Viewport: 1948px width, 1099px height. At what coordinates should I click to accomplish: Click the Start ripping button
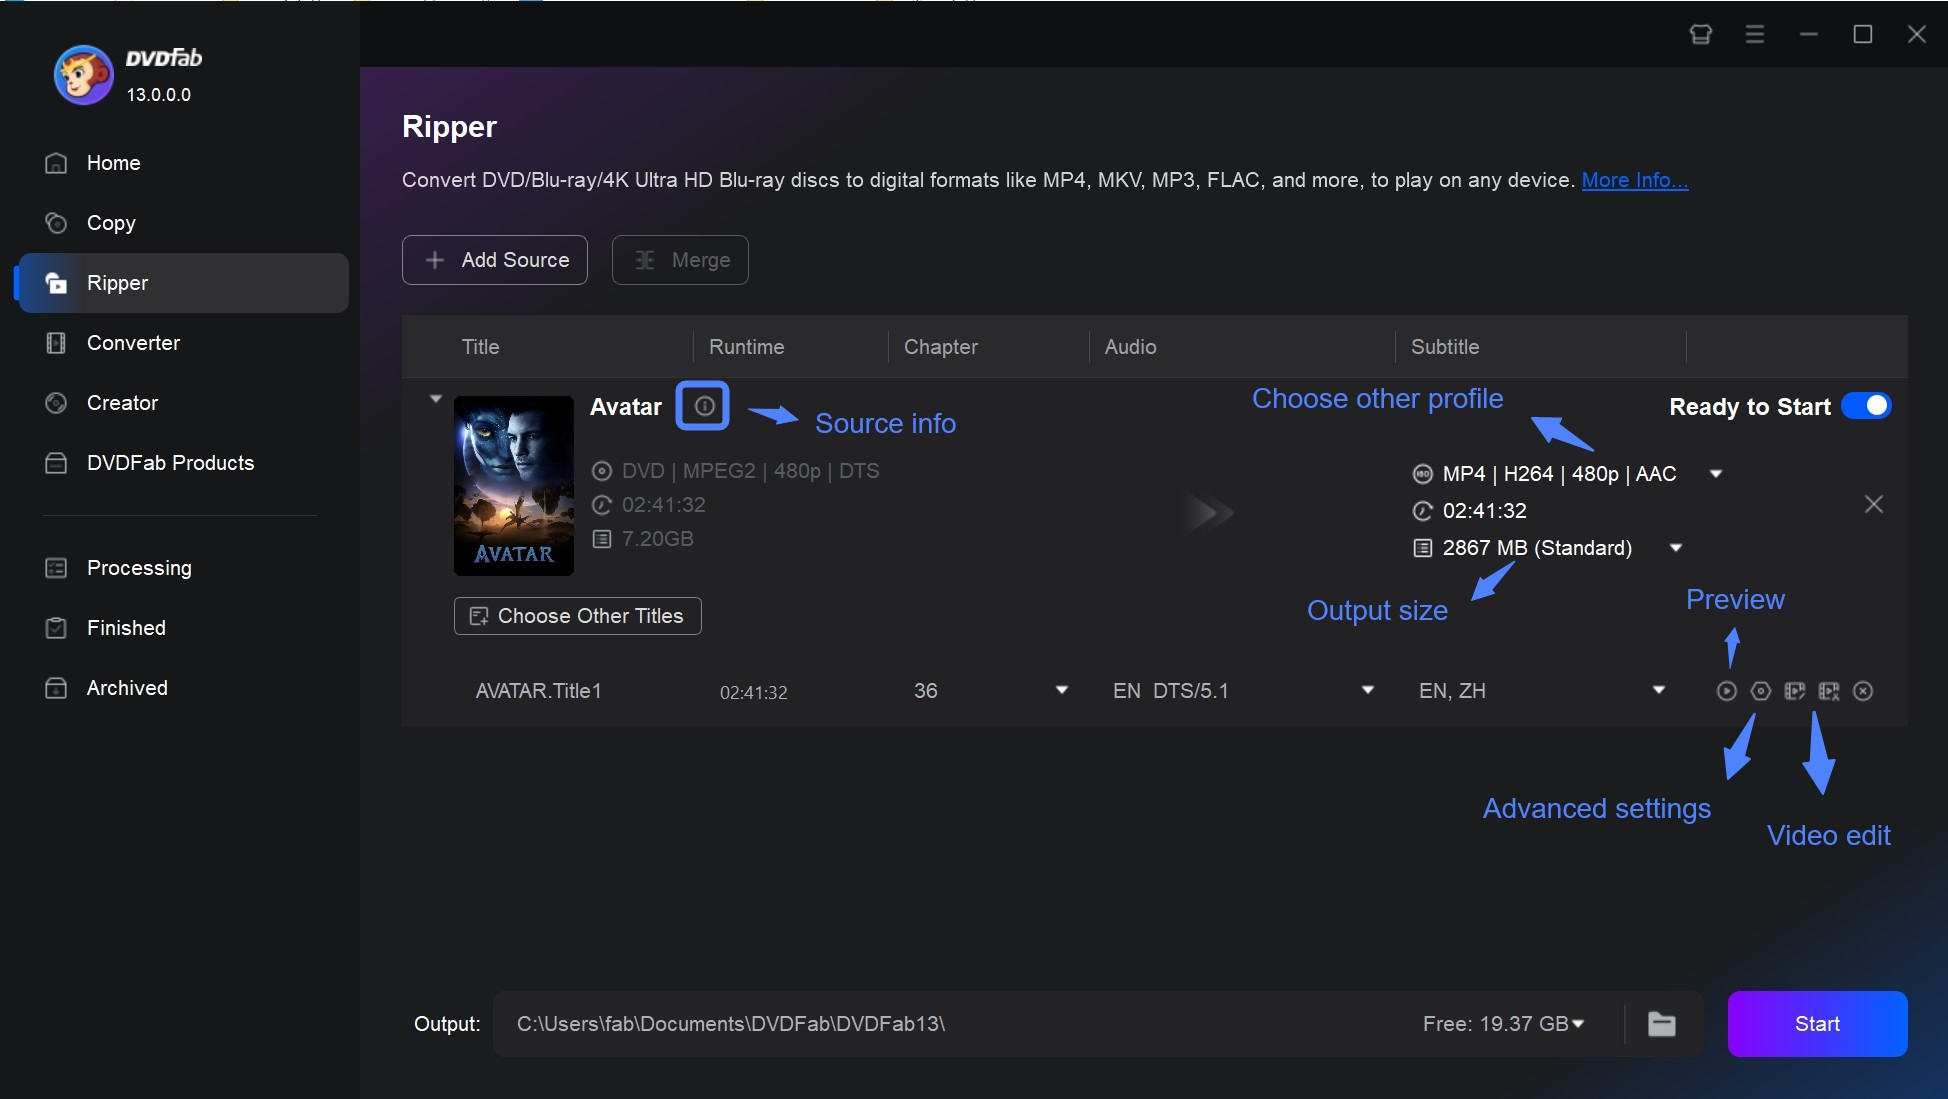click(1817, 1023)
